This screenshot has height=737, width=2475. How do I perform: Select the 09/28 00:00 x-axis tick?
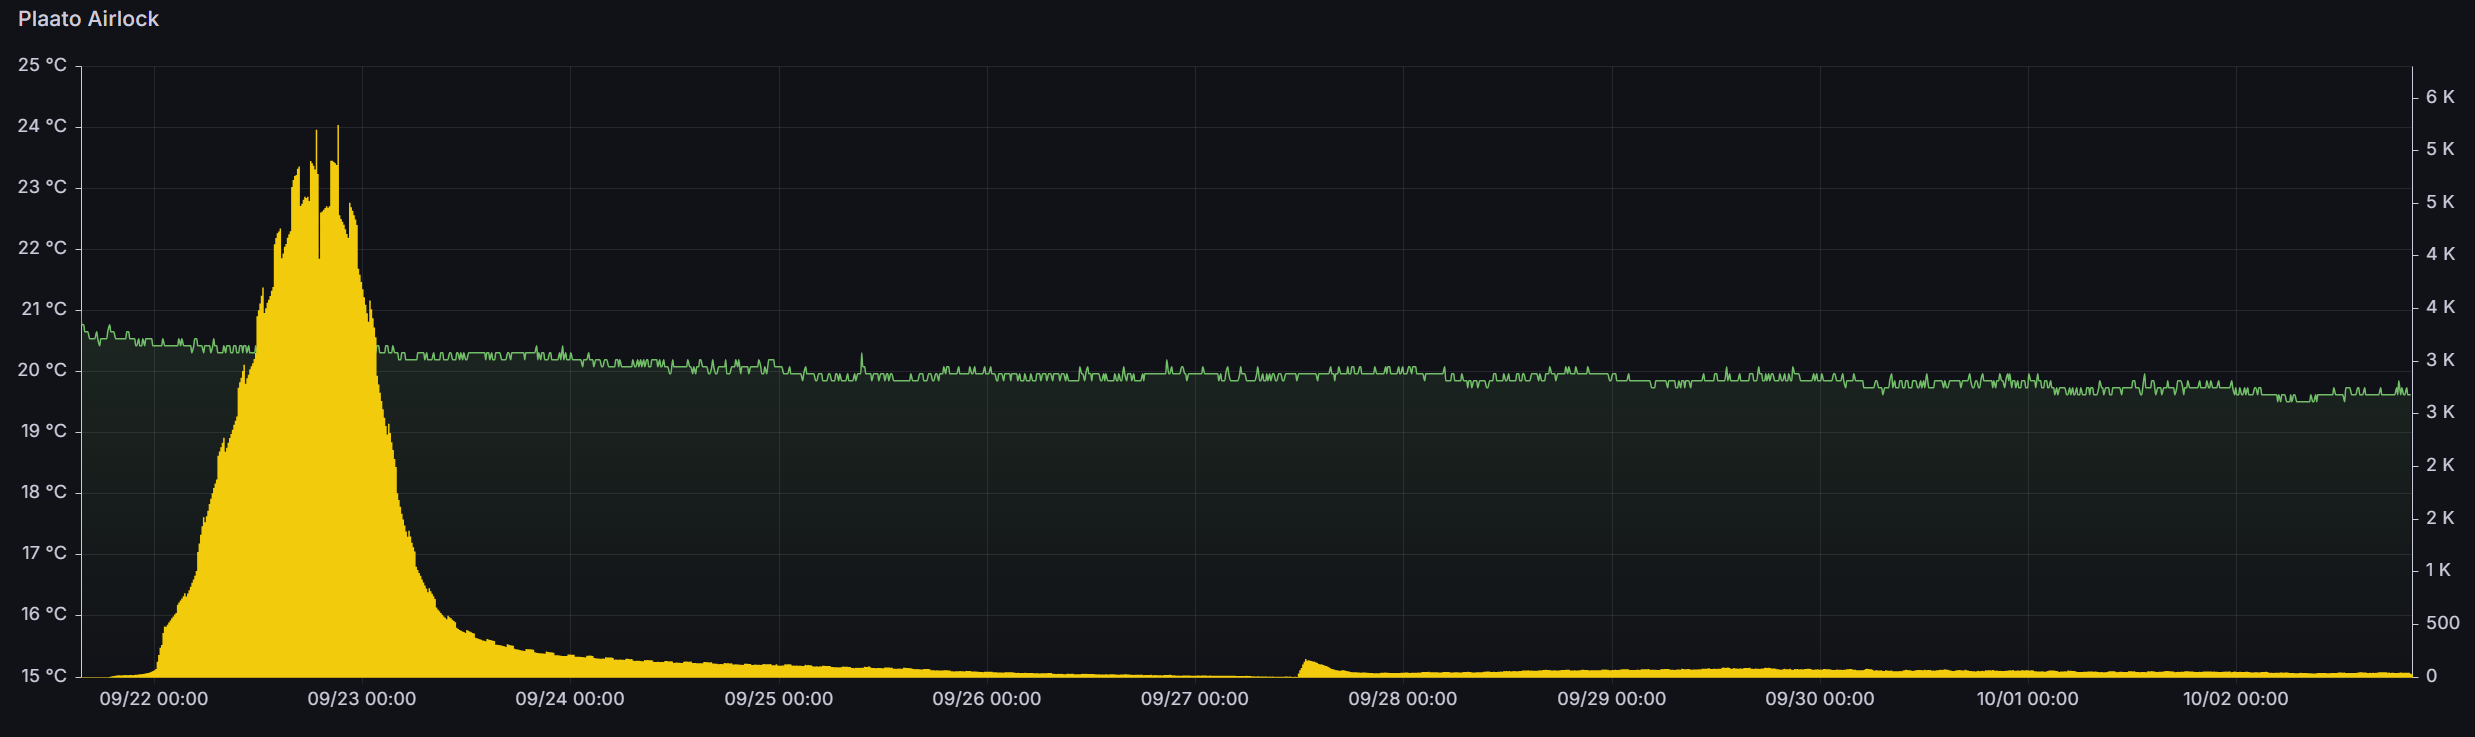point(1403,699)
